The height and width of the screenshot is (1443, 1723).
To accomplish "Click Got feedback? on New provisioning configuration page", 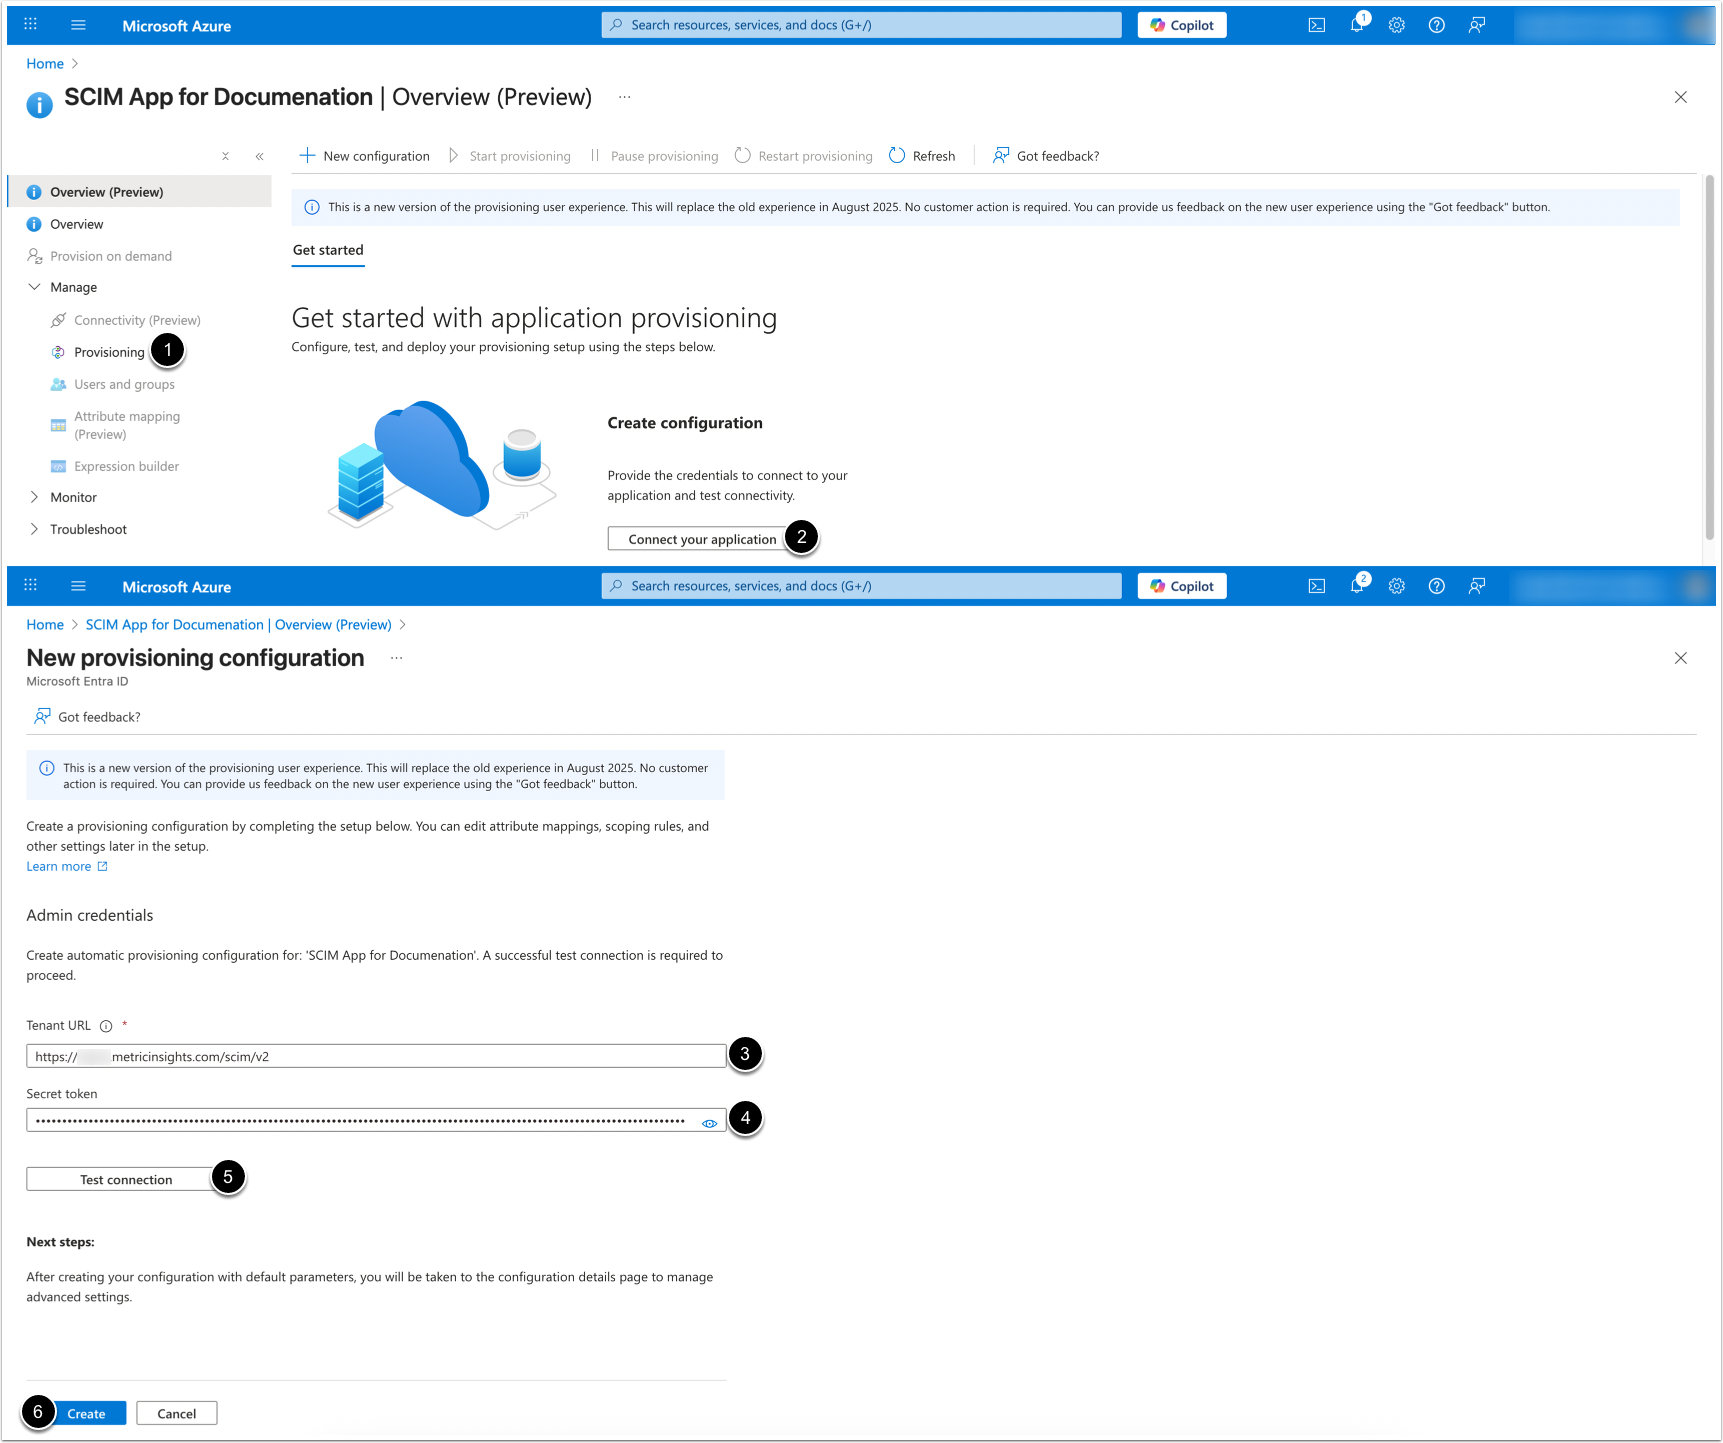I will click(88, 717).
